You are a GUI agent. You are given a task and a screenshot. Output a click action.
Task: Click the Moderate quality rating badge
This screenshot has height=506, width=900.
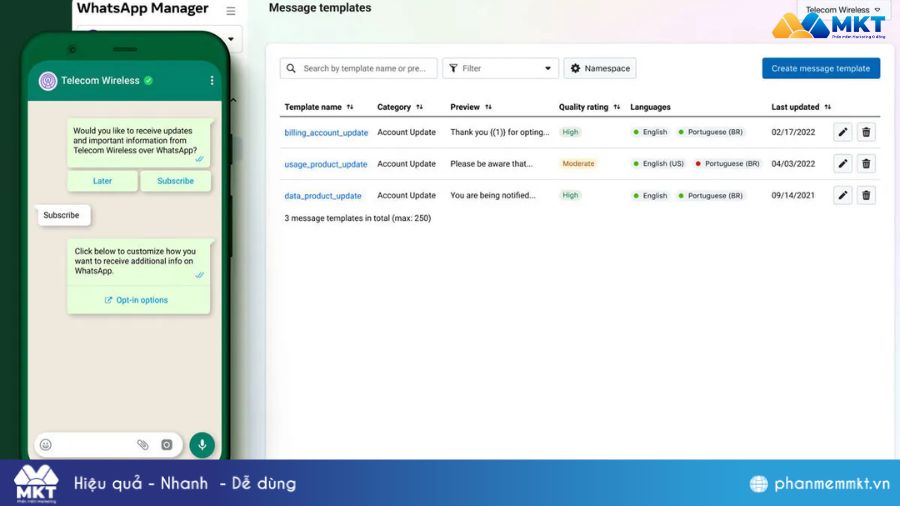click(x=578, y=164)
